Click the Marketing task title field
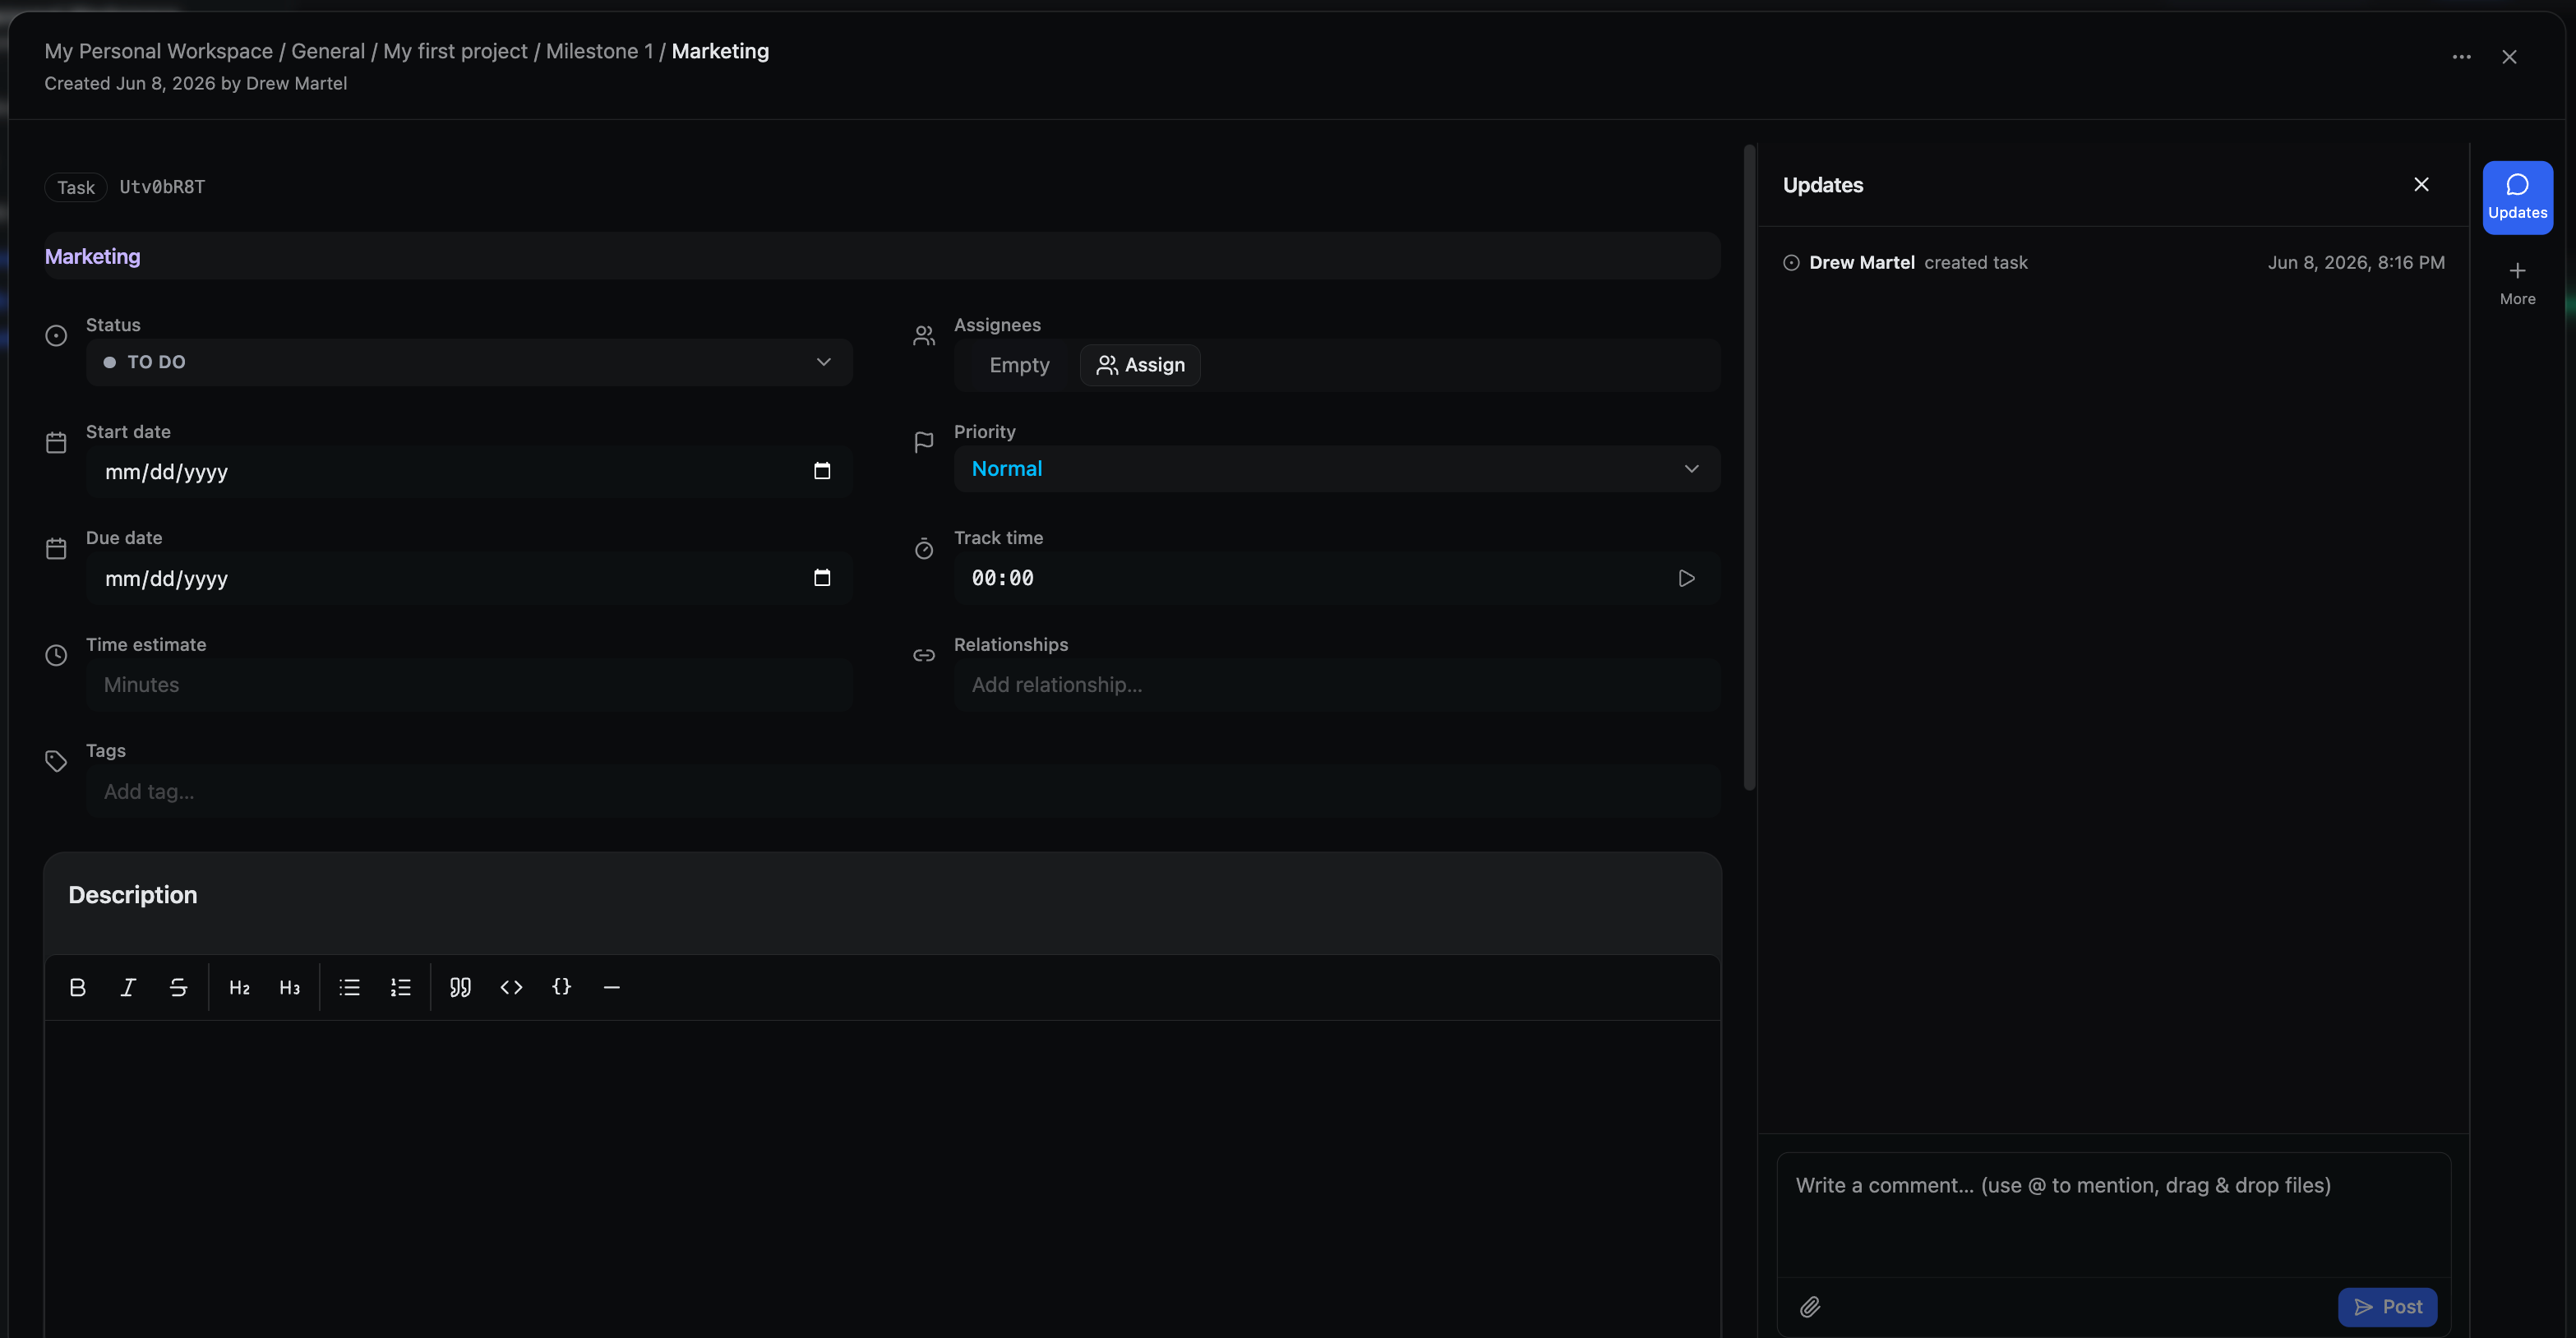Screen dimensions: 2576x1338 (x=882, y=256)
